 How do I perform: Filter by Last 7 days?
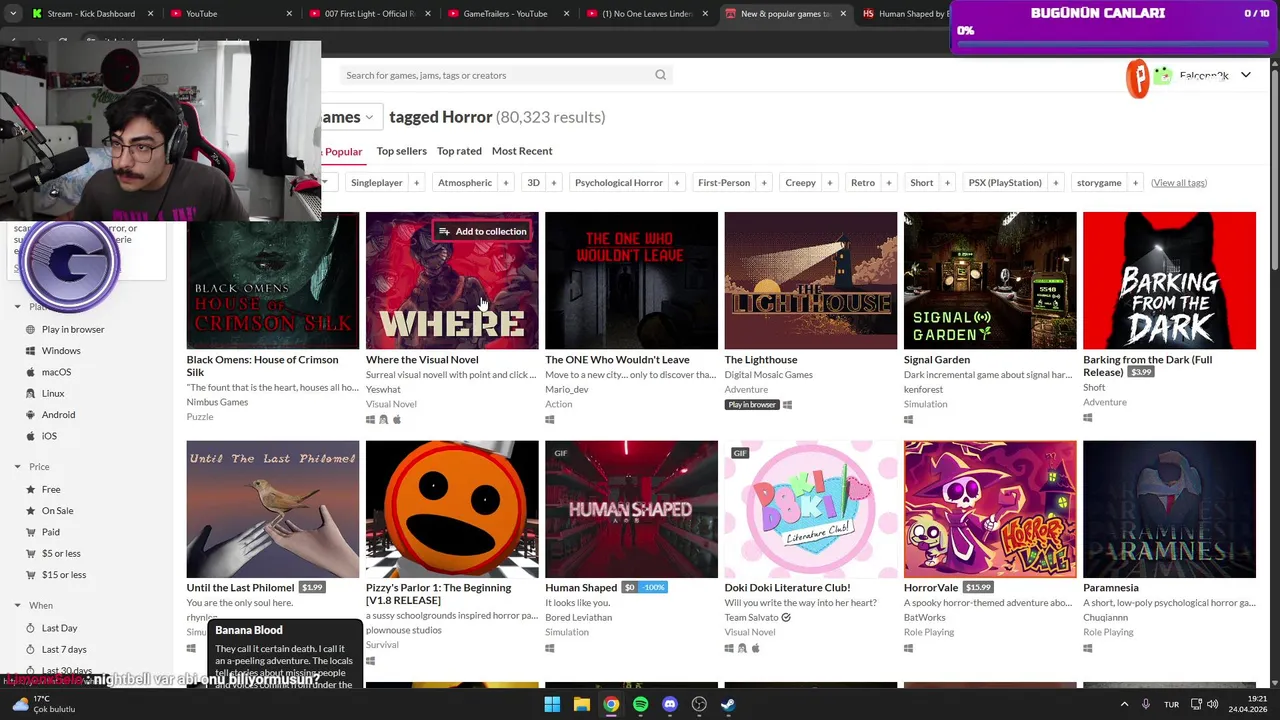tap(64, 649)
